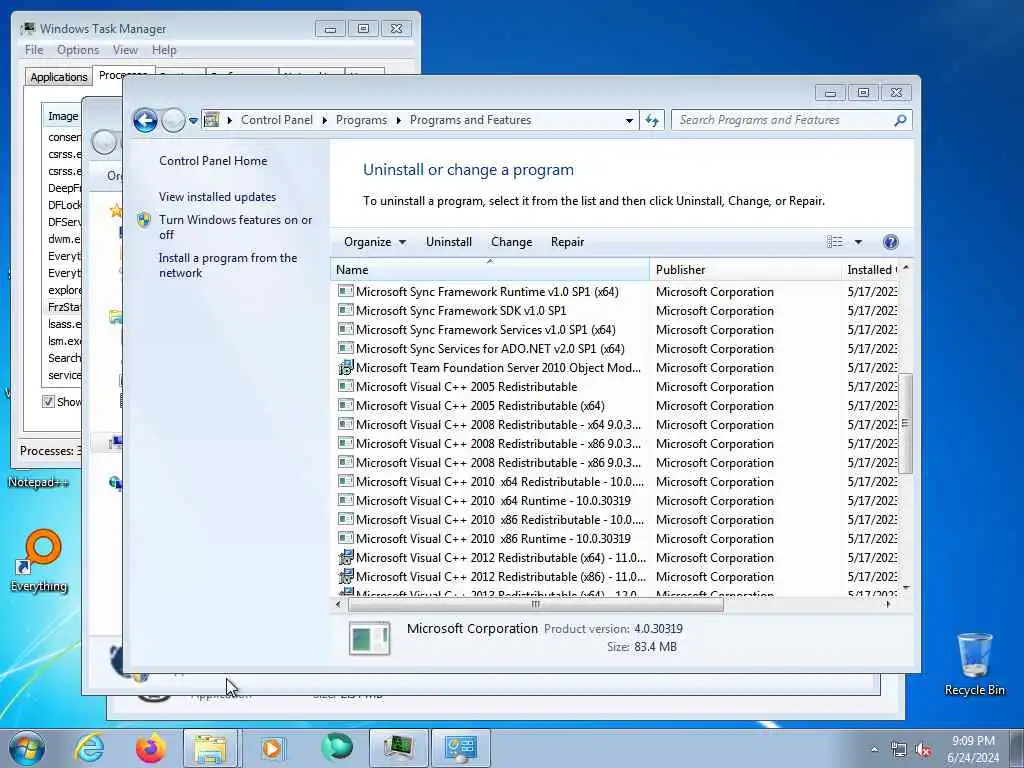
Task: Open the address bar history dropdown
Action: click(629, 120)
